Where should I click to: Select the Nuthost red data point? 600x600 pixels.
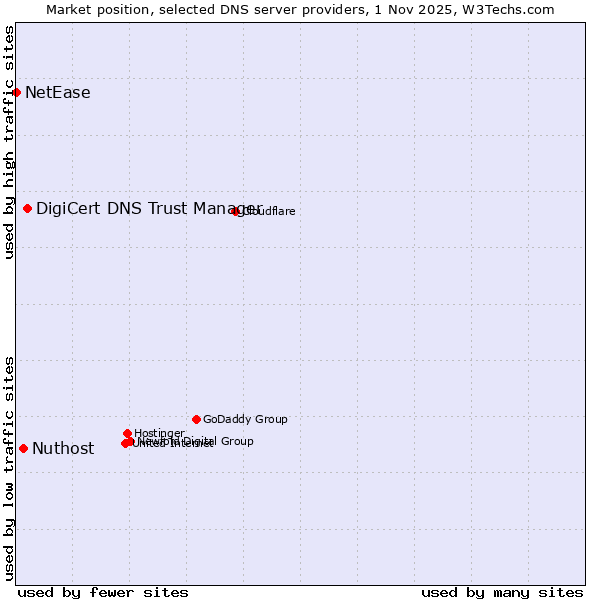[24, 448]
